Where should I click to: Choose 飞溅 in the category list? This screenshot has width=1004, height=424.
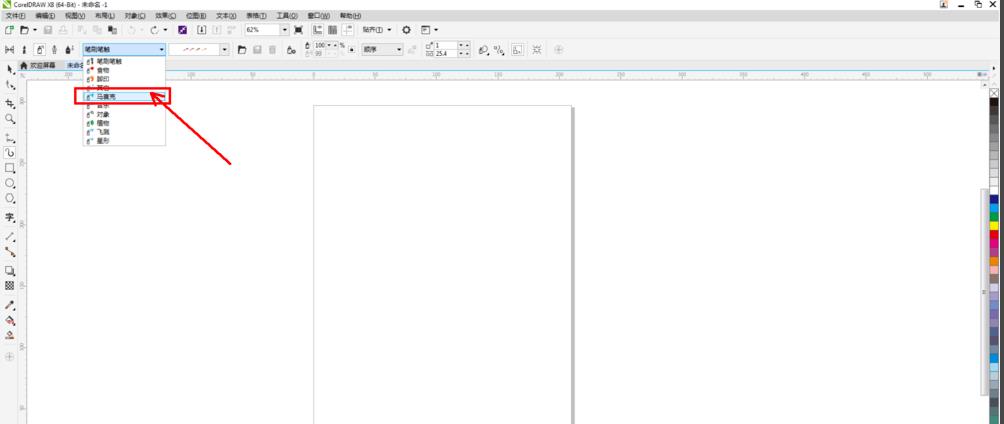click(124, 131)
